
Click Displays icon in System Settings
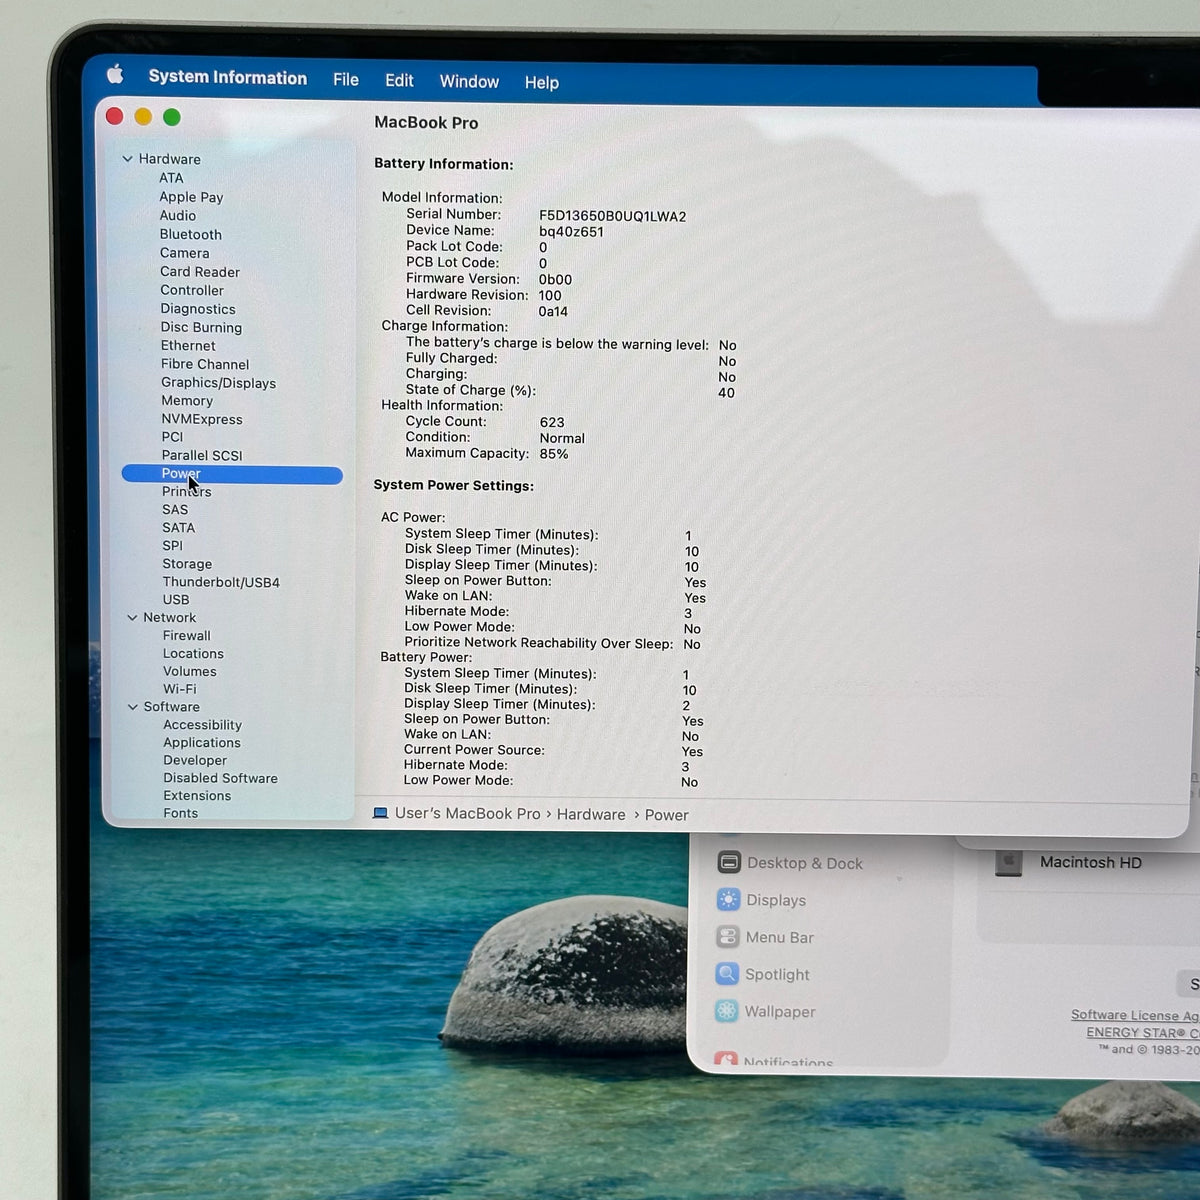(728, 899)
